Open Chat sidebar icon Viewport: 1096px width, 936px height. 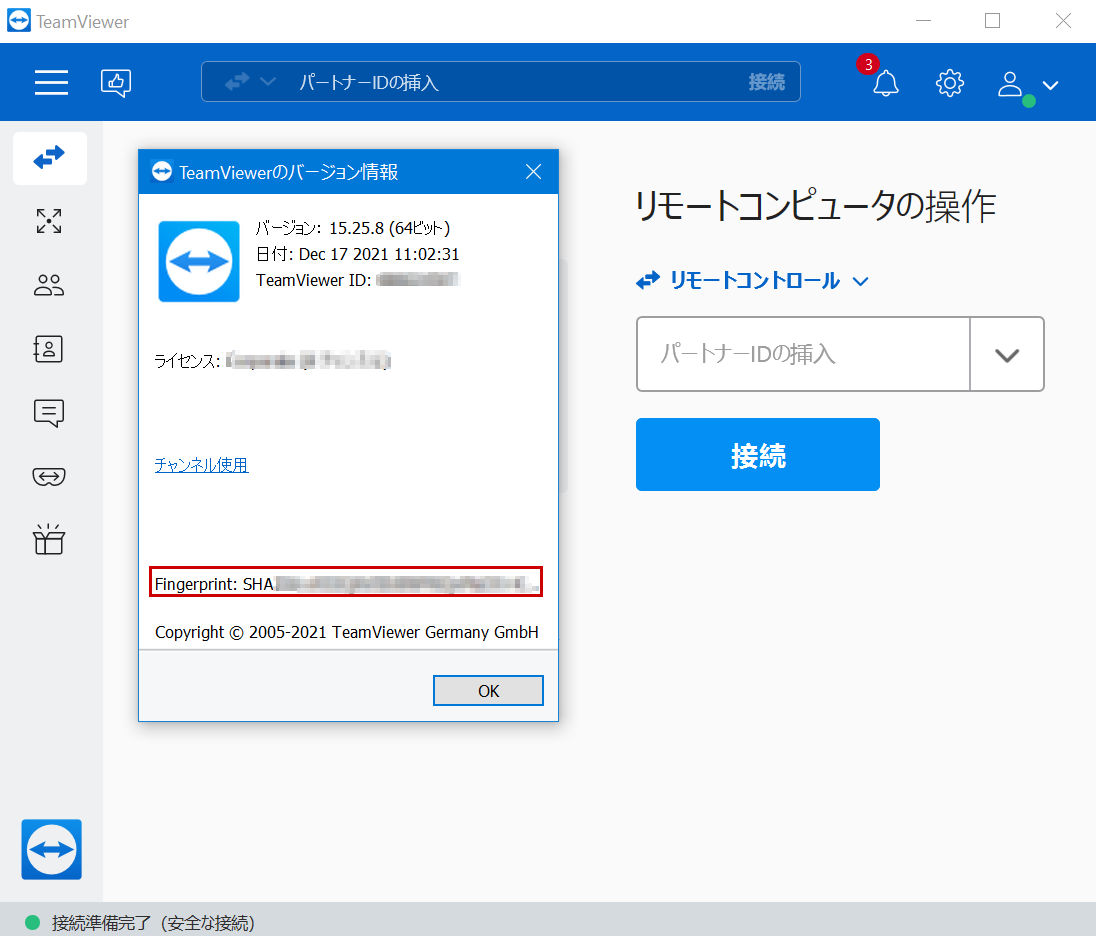(x=49, y=412)
